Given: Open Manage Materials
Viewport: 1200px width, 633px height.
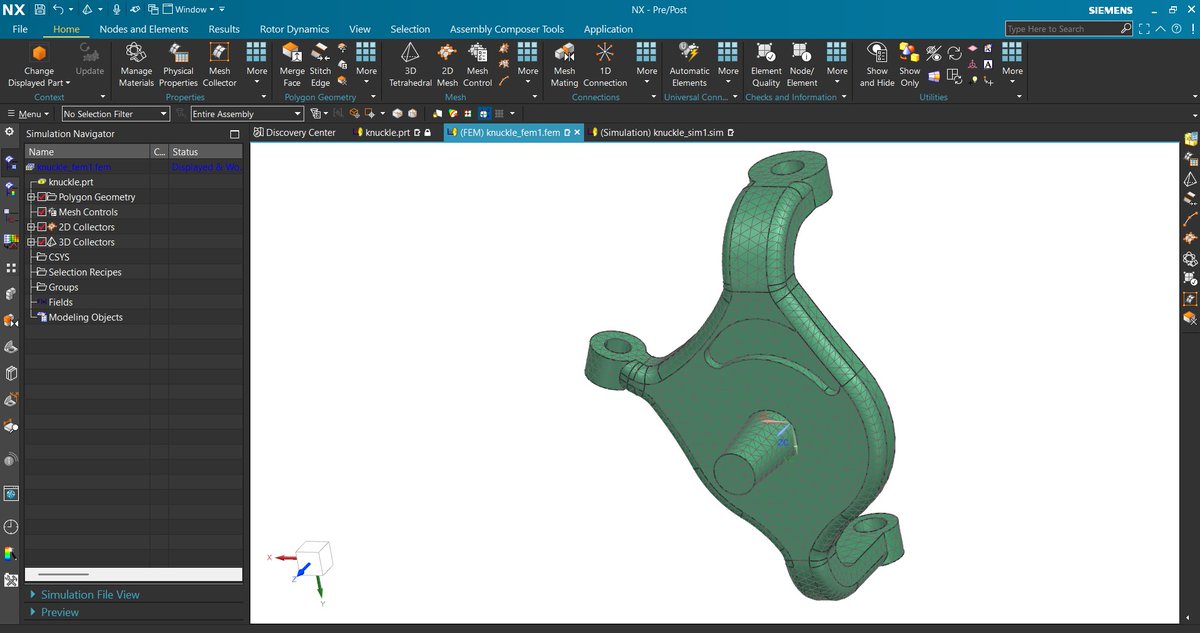Looking at the screenshot, I should [136, 65].
